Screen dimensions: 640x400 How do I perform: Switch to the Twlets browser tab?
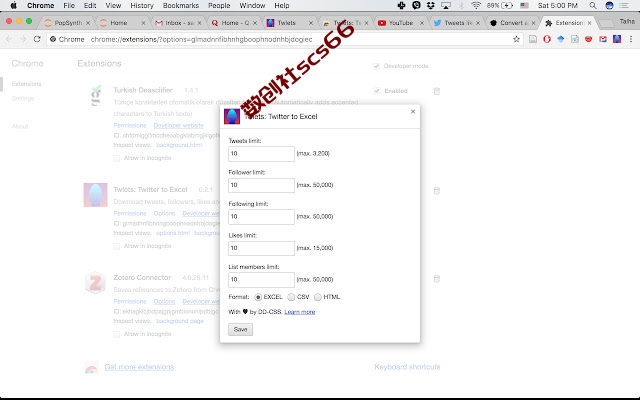(x=289, y=23)
